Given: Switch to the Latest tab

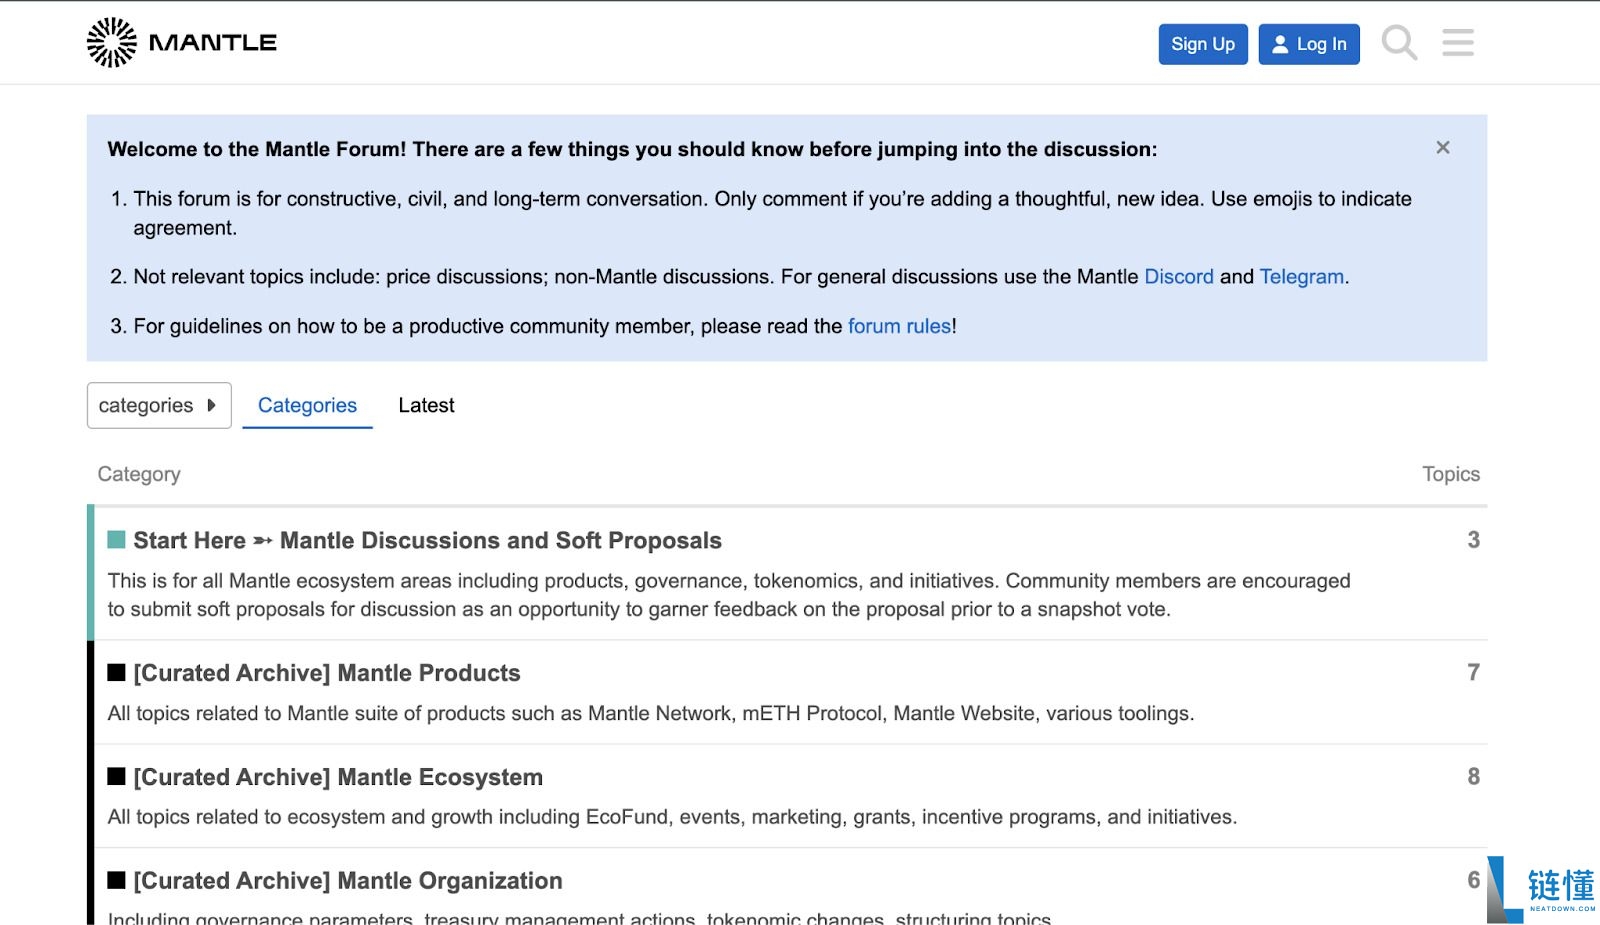Looking at the screenshot, I should [426, 405].
